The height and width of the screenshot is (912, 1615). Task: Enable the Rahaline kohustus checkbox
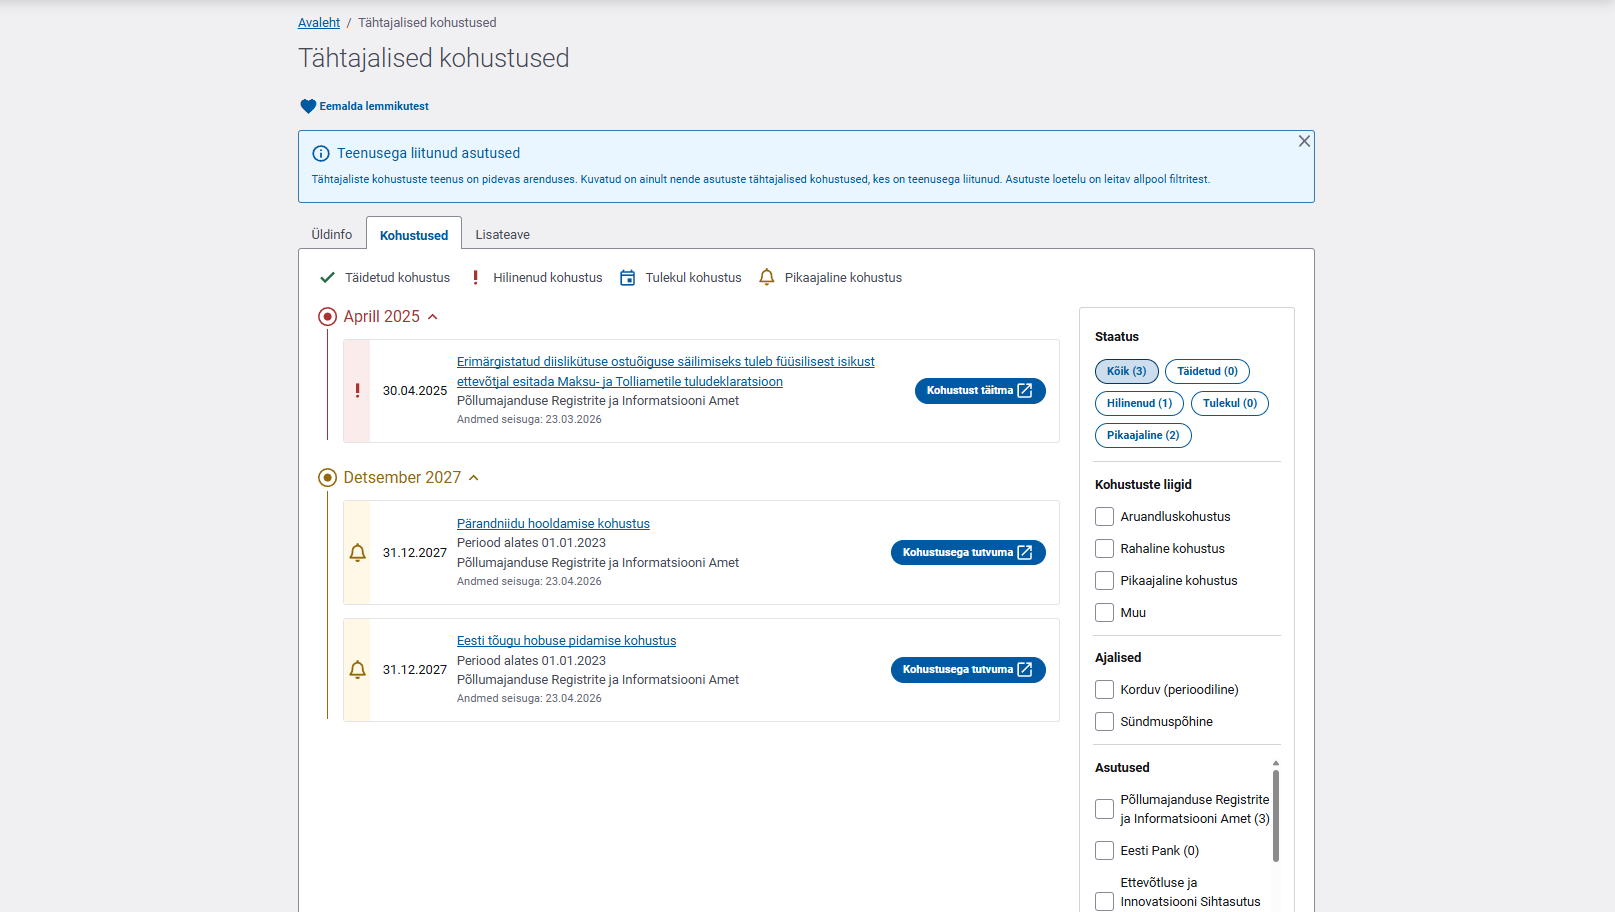pyautogui.click(x=1104, y=548)
